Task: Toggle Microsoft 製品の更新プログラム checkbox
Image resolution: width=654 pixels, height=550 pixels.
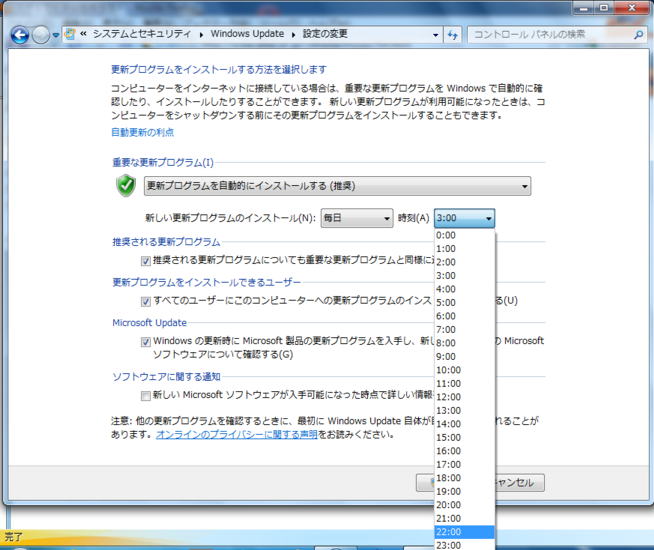Action: coord(146,342)
